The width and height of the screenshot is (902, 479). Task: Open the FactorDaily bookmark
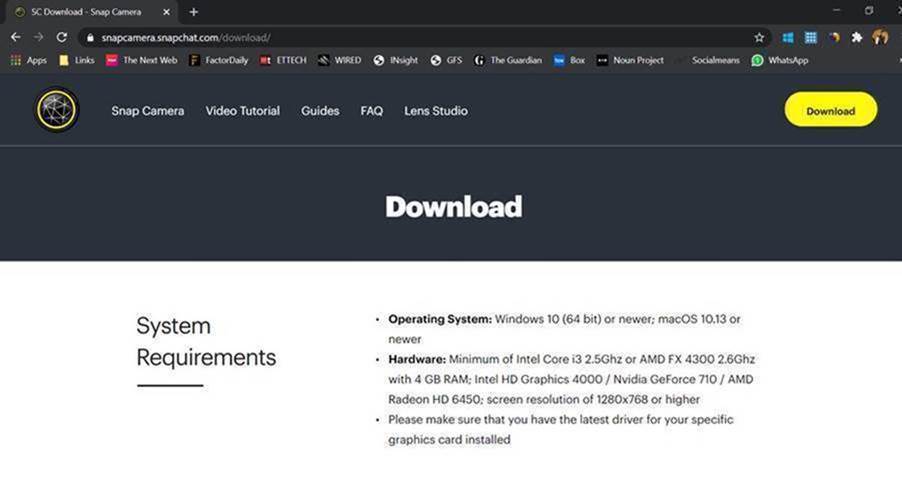pos(219,60)
